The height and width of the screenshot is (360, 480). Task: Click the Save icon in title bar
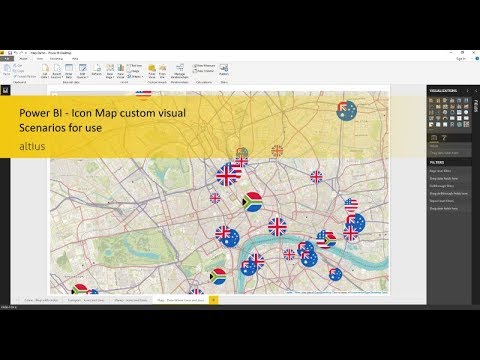(x=11, y=53)
